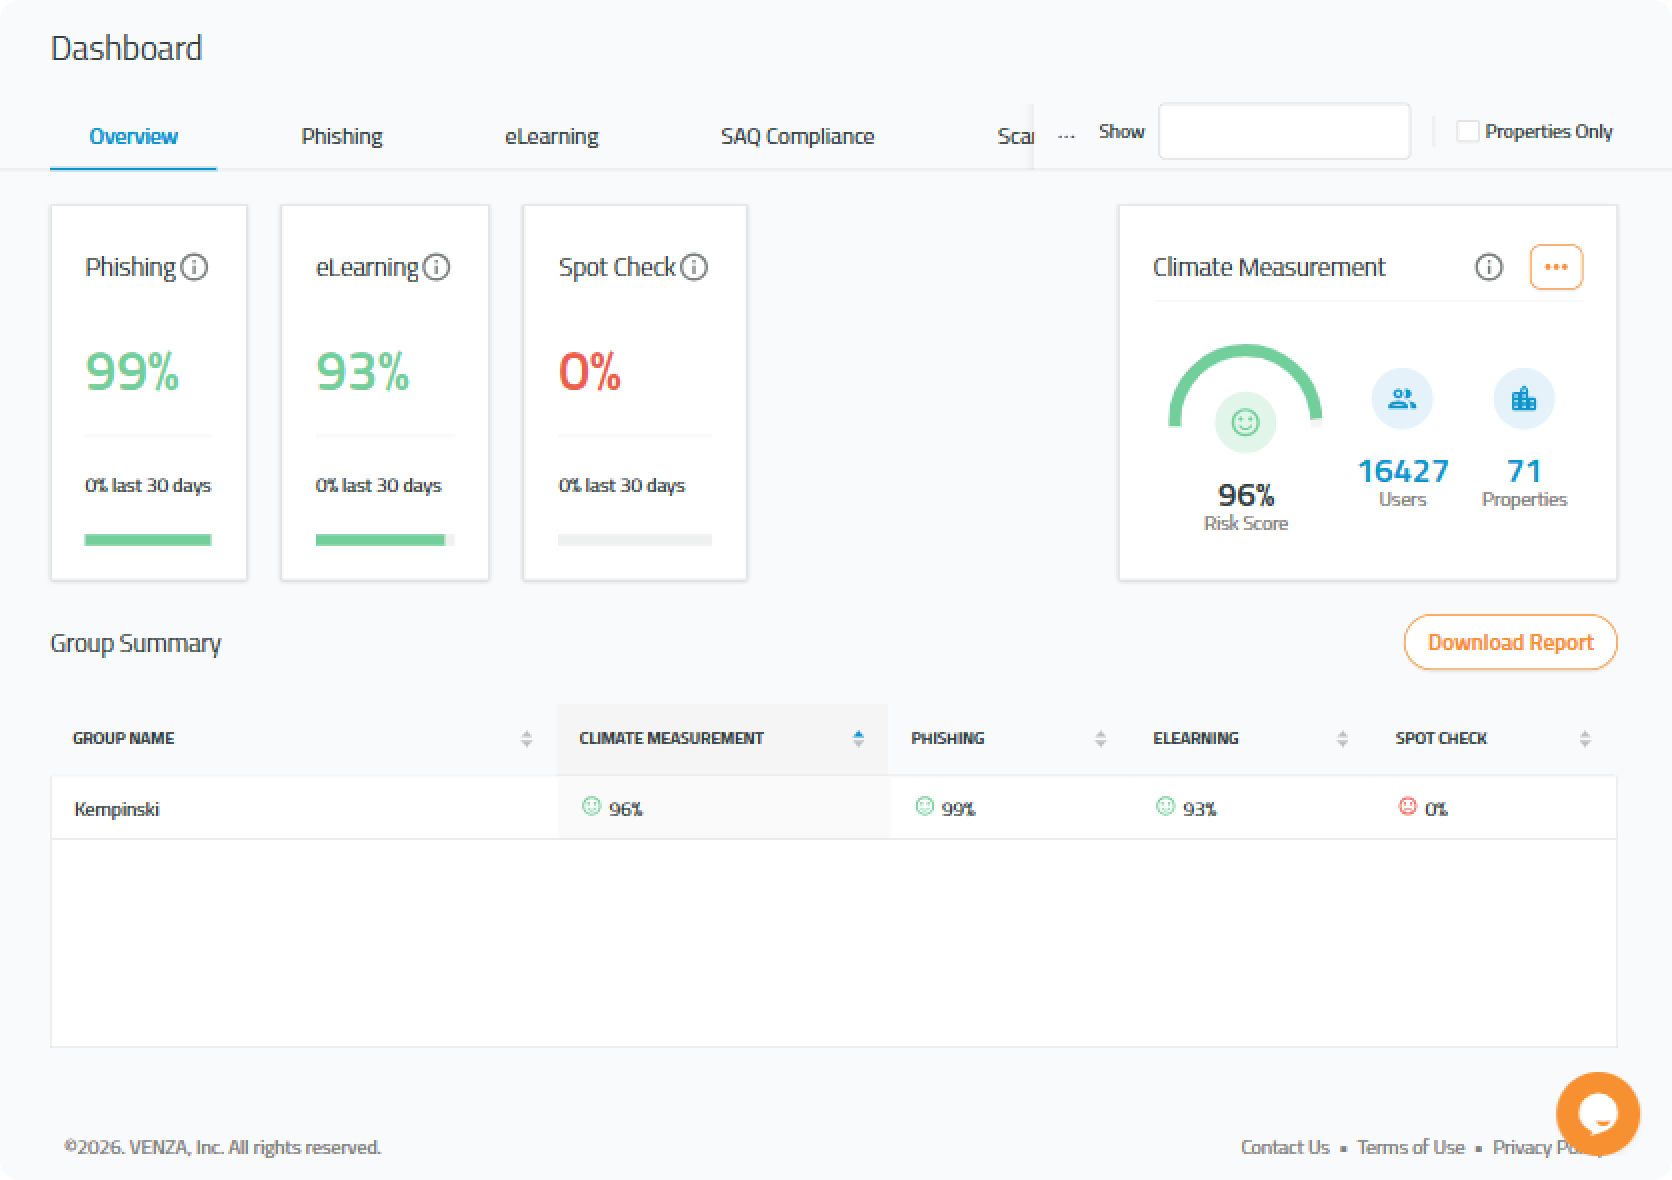Viewport: 1672px width, 1180px height.
Task: Switch to the Phishing tab
Action: click(342, 136)
